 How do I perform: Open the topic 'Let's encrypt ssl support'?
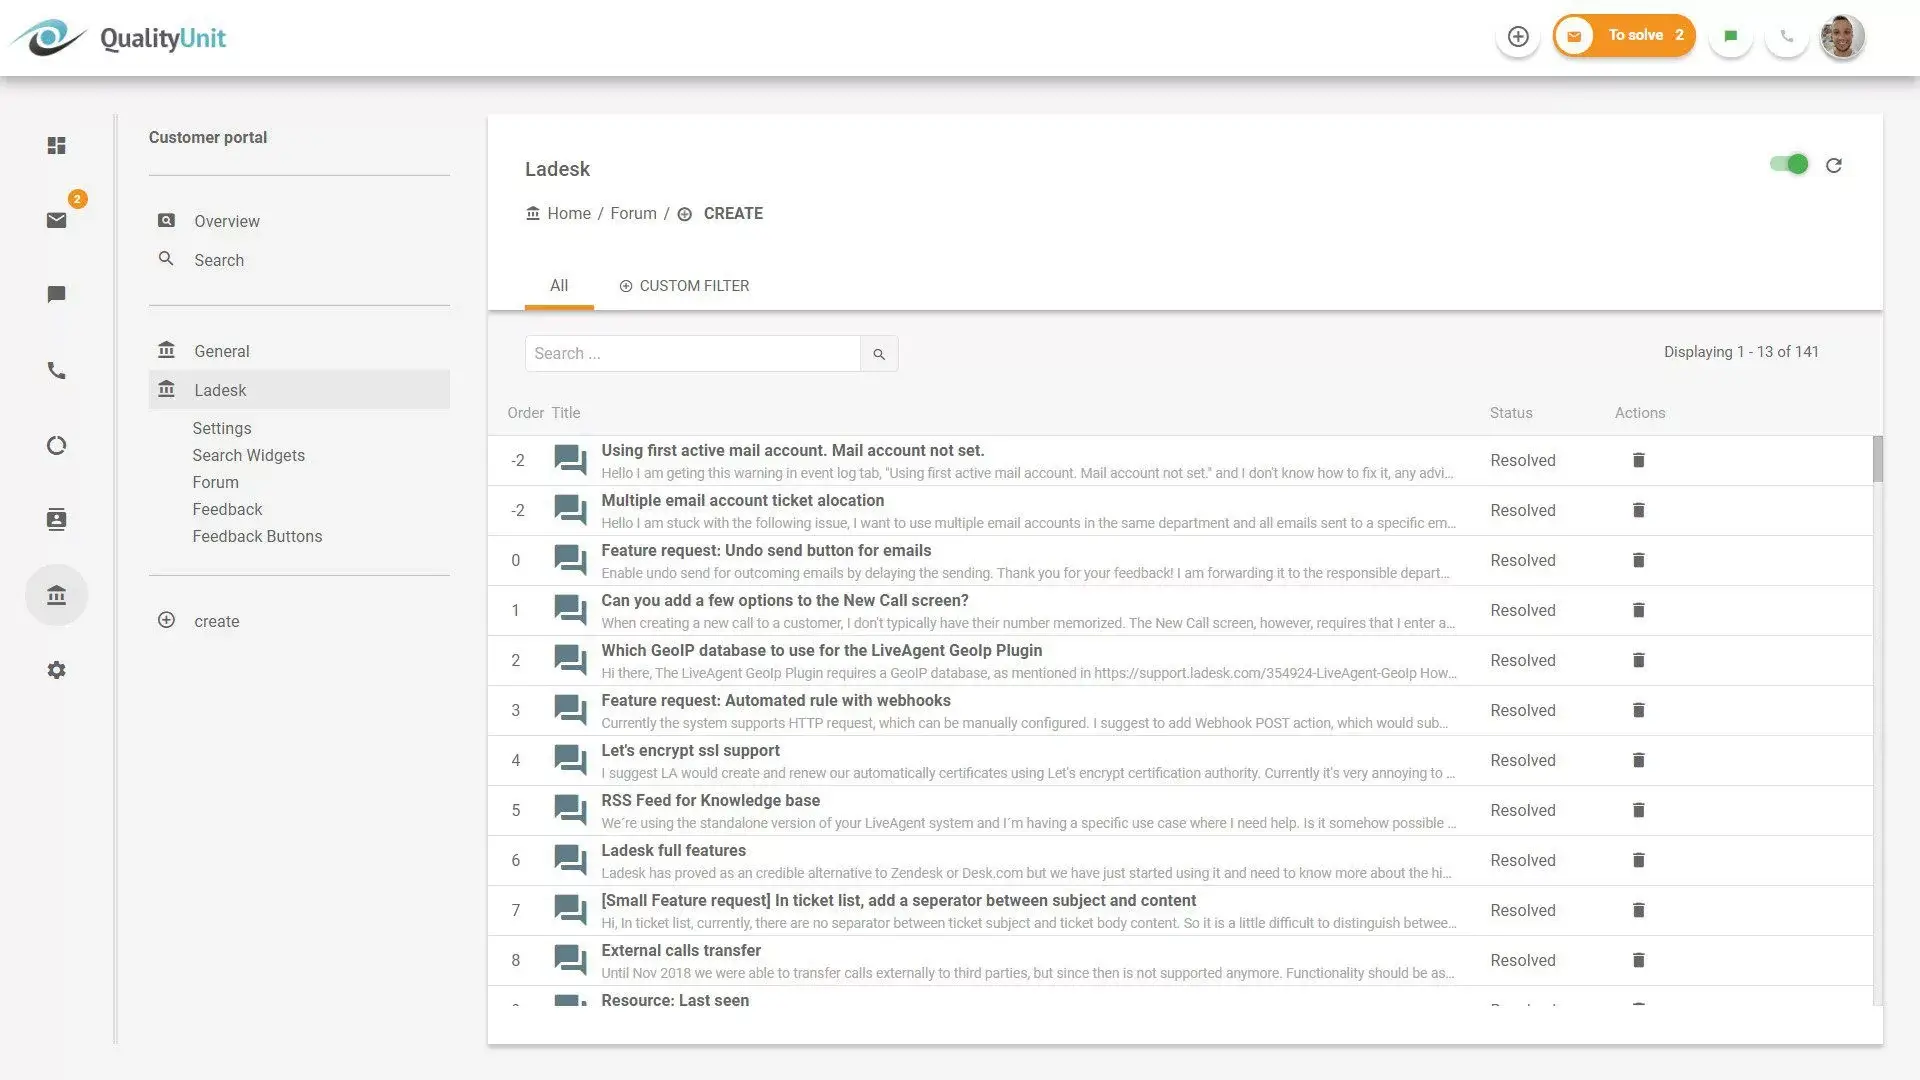point(690,750)
